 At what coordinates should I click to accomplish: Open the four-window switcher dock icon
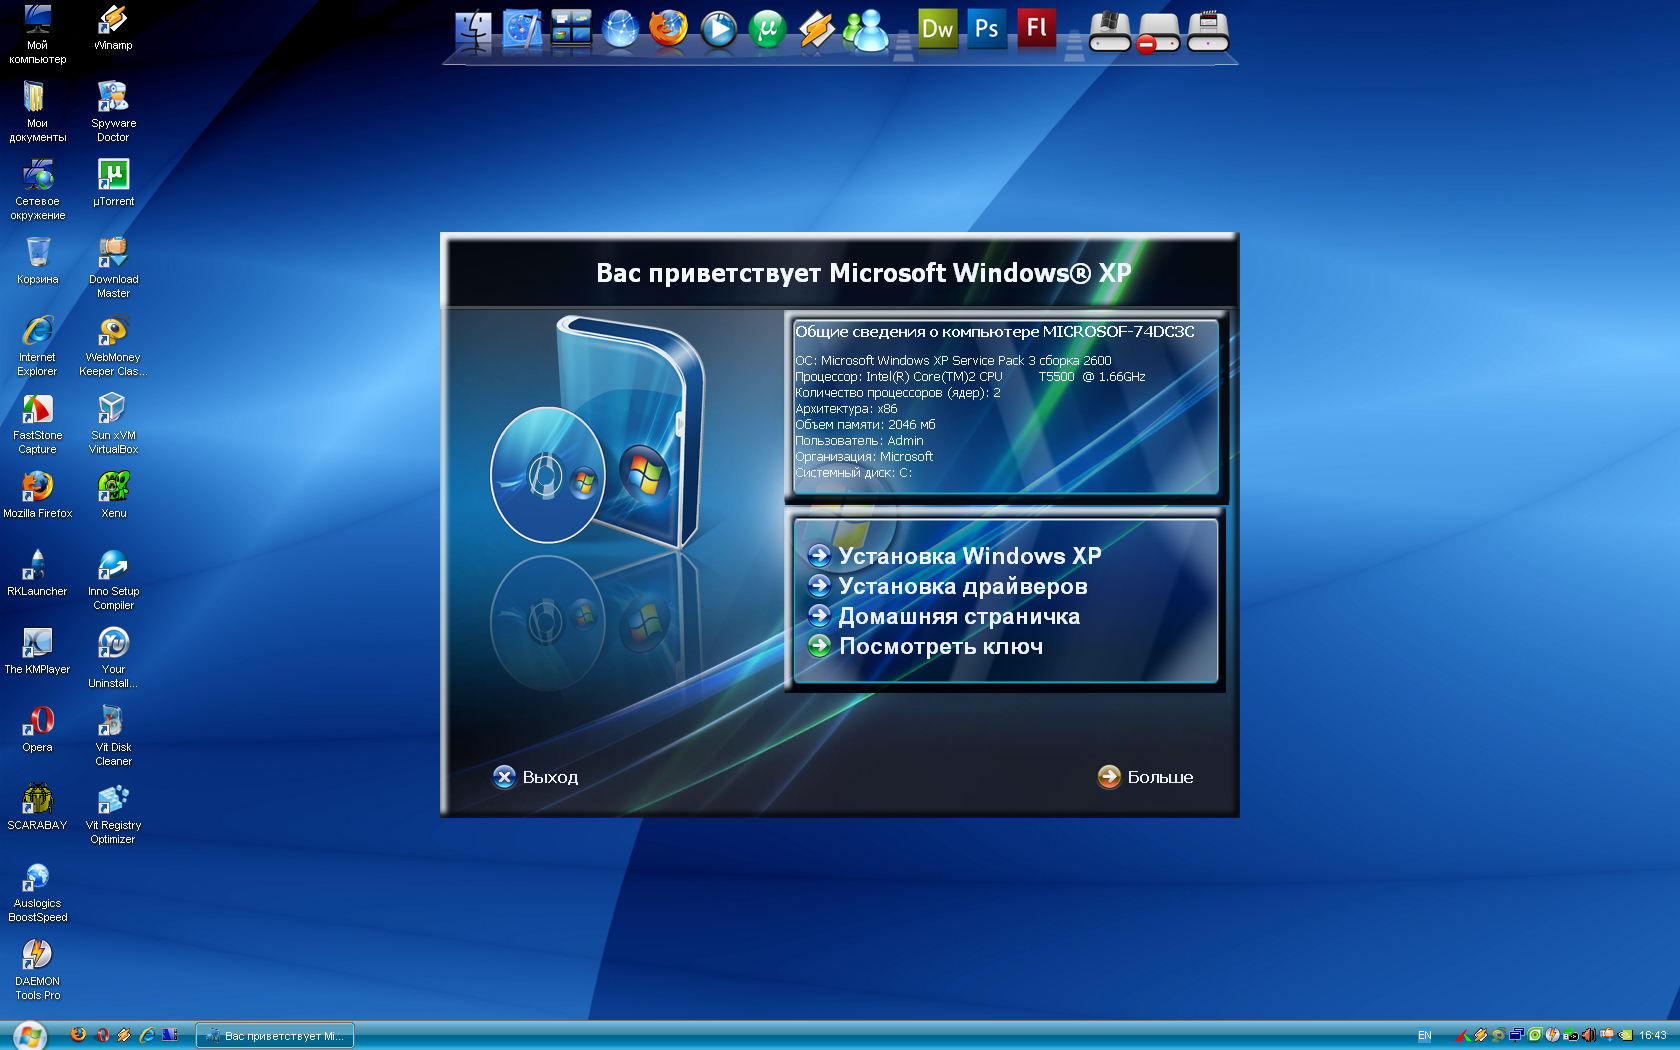[571, 29]
